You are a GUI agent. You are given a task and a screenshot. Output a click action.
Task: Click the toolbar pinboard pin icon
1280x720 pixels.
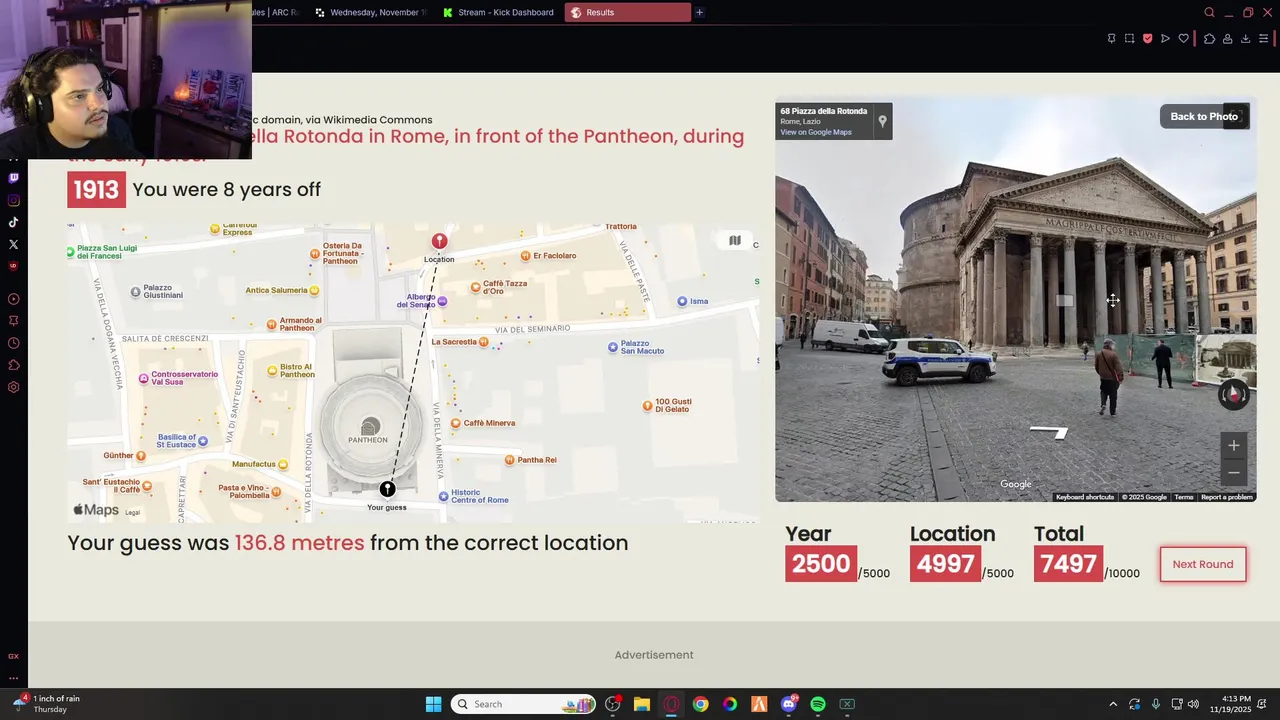tap(1111, 39)
